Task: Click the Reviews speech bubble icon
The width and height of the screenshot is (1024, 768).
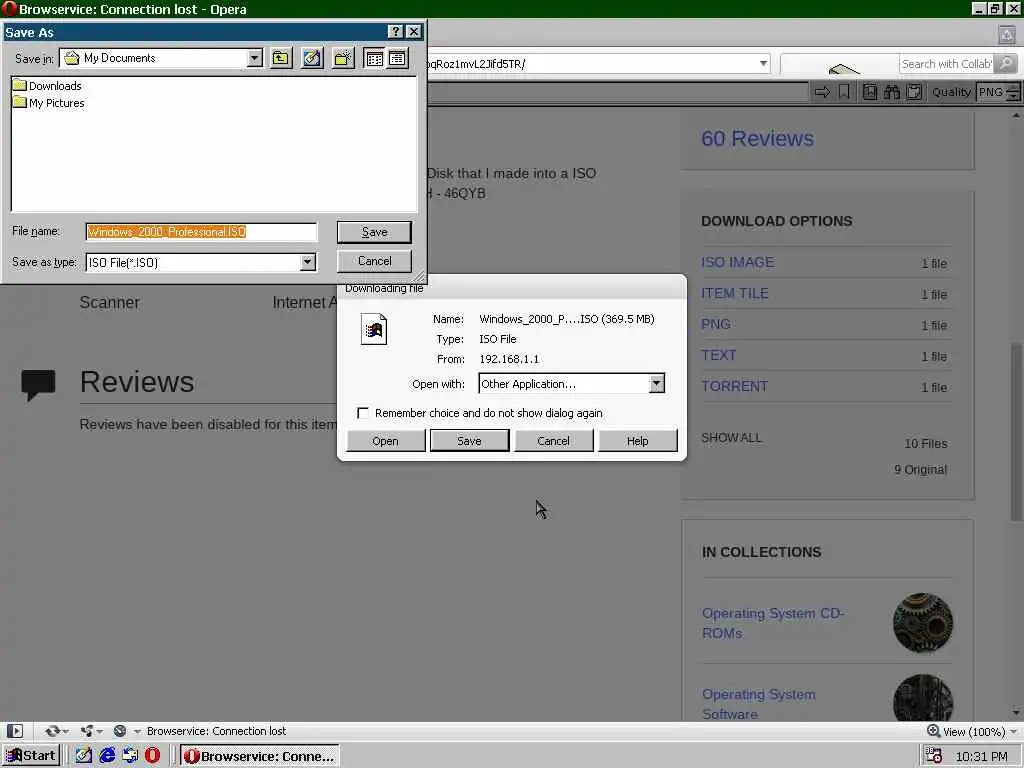Action: tap(39, 384)
